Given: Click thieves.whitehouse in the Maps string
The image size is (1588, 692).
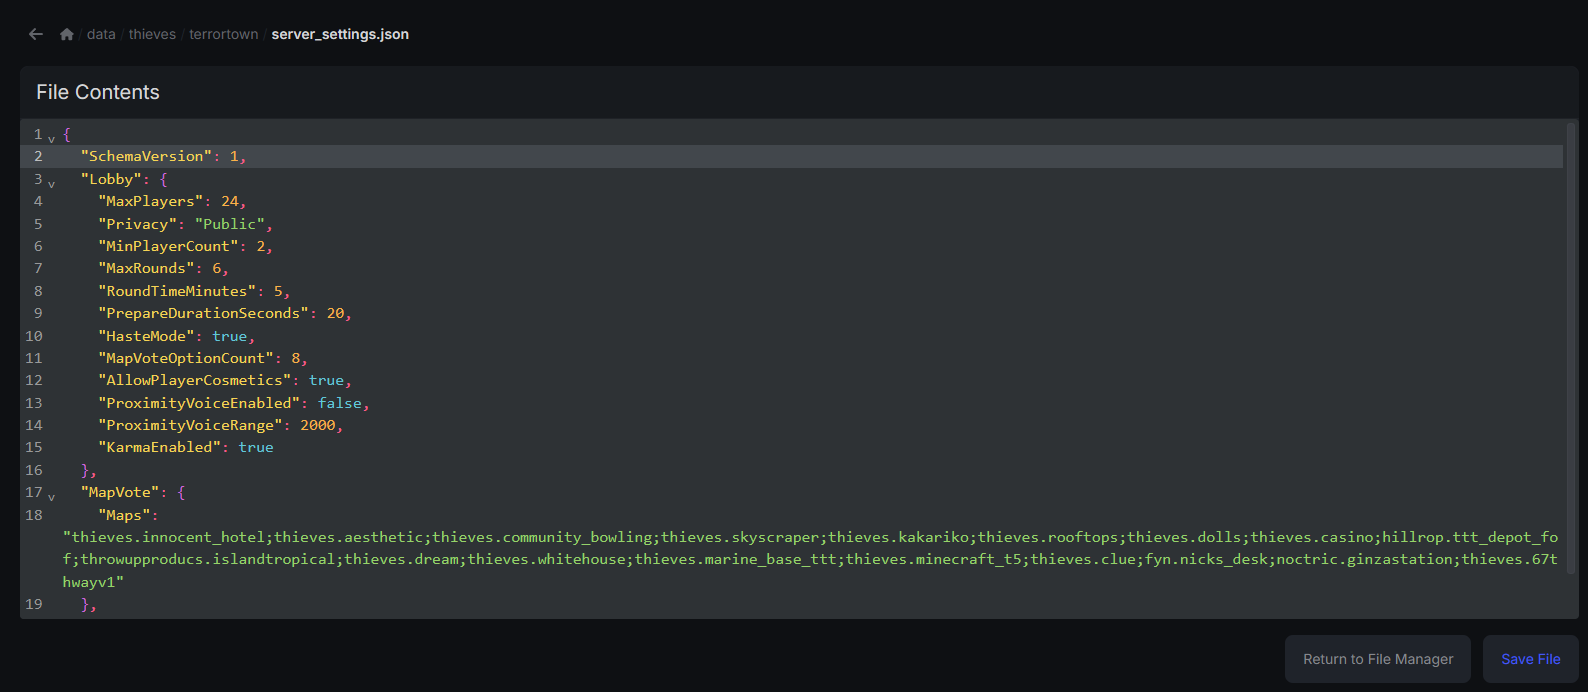Looking at the screenshot, I should click(x=547, y=559).
